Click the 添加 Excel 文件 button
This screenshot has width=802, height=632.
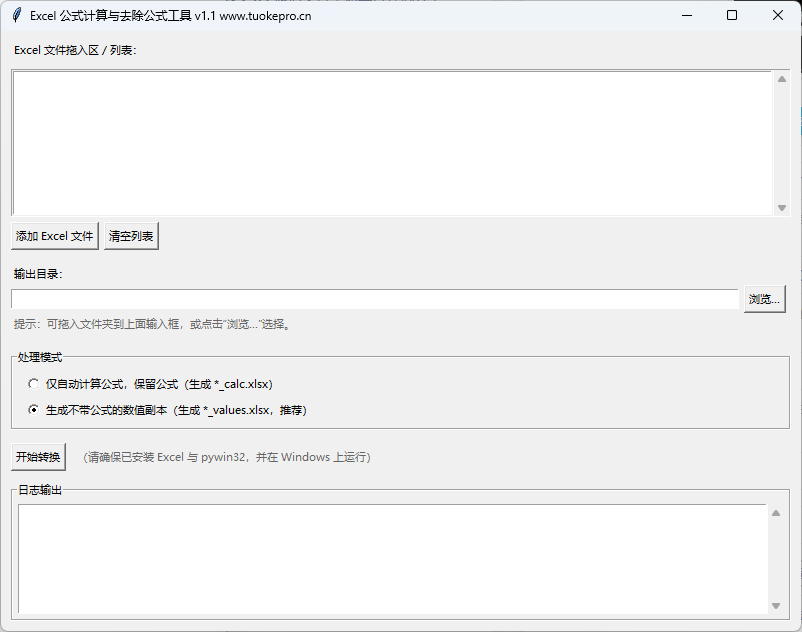(55, 236)
